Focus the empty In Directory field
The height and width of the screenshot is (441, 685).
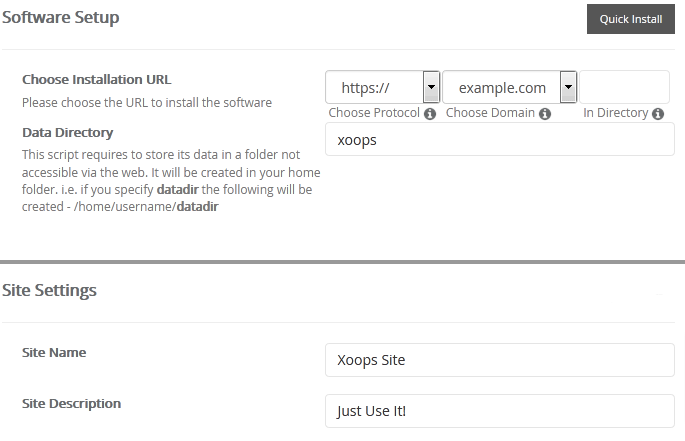click(624, 87)
